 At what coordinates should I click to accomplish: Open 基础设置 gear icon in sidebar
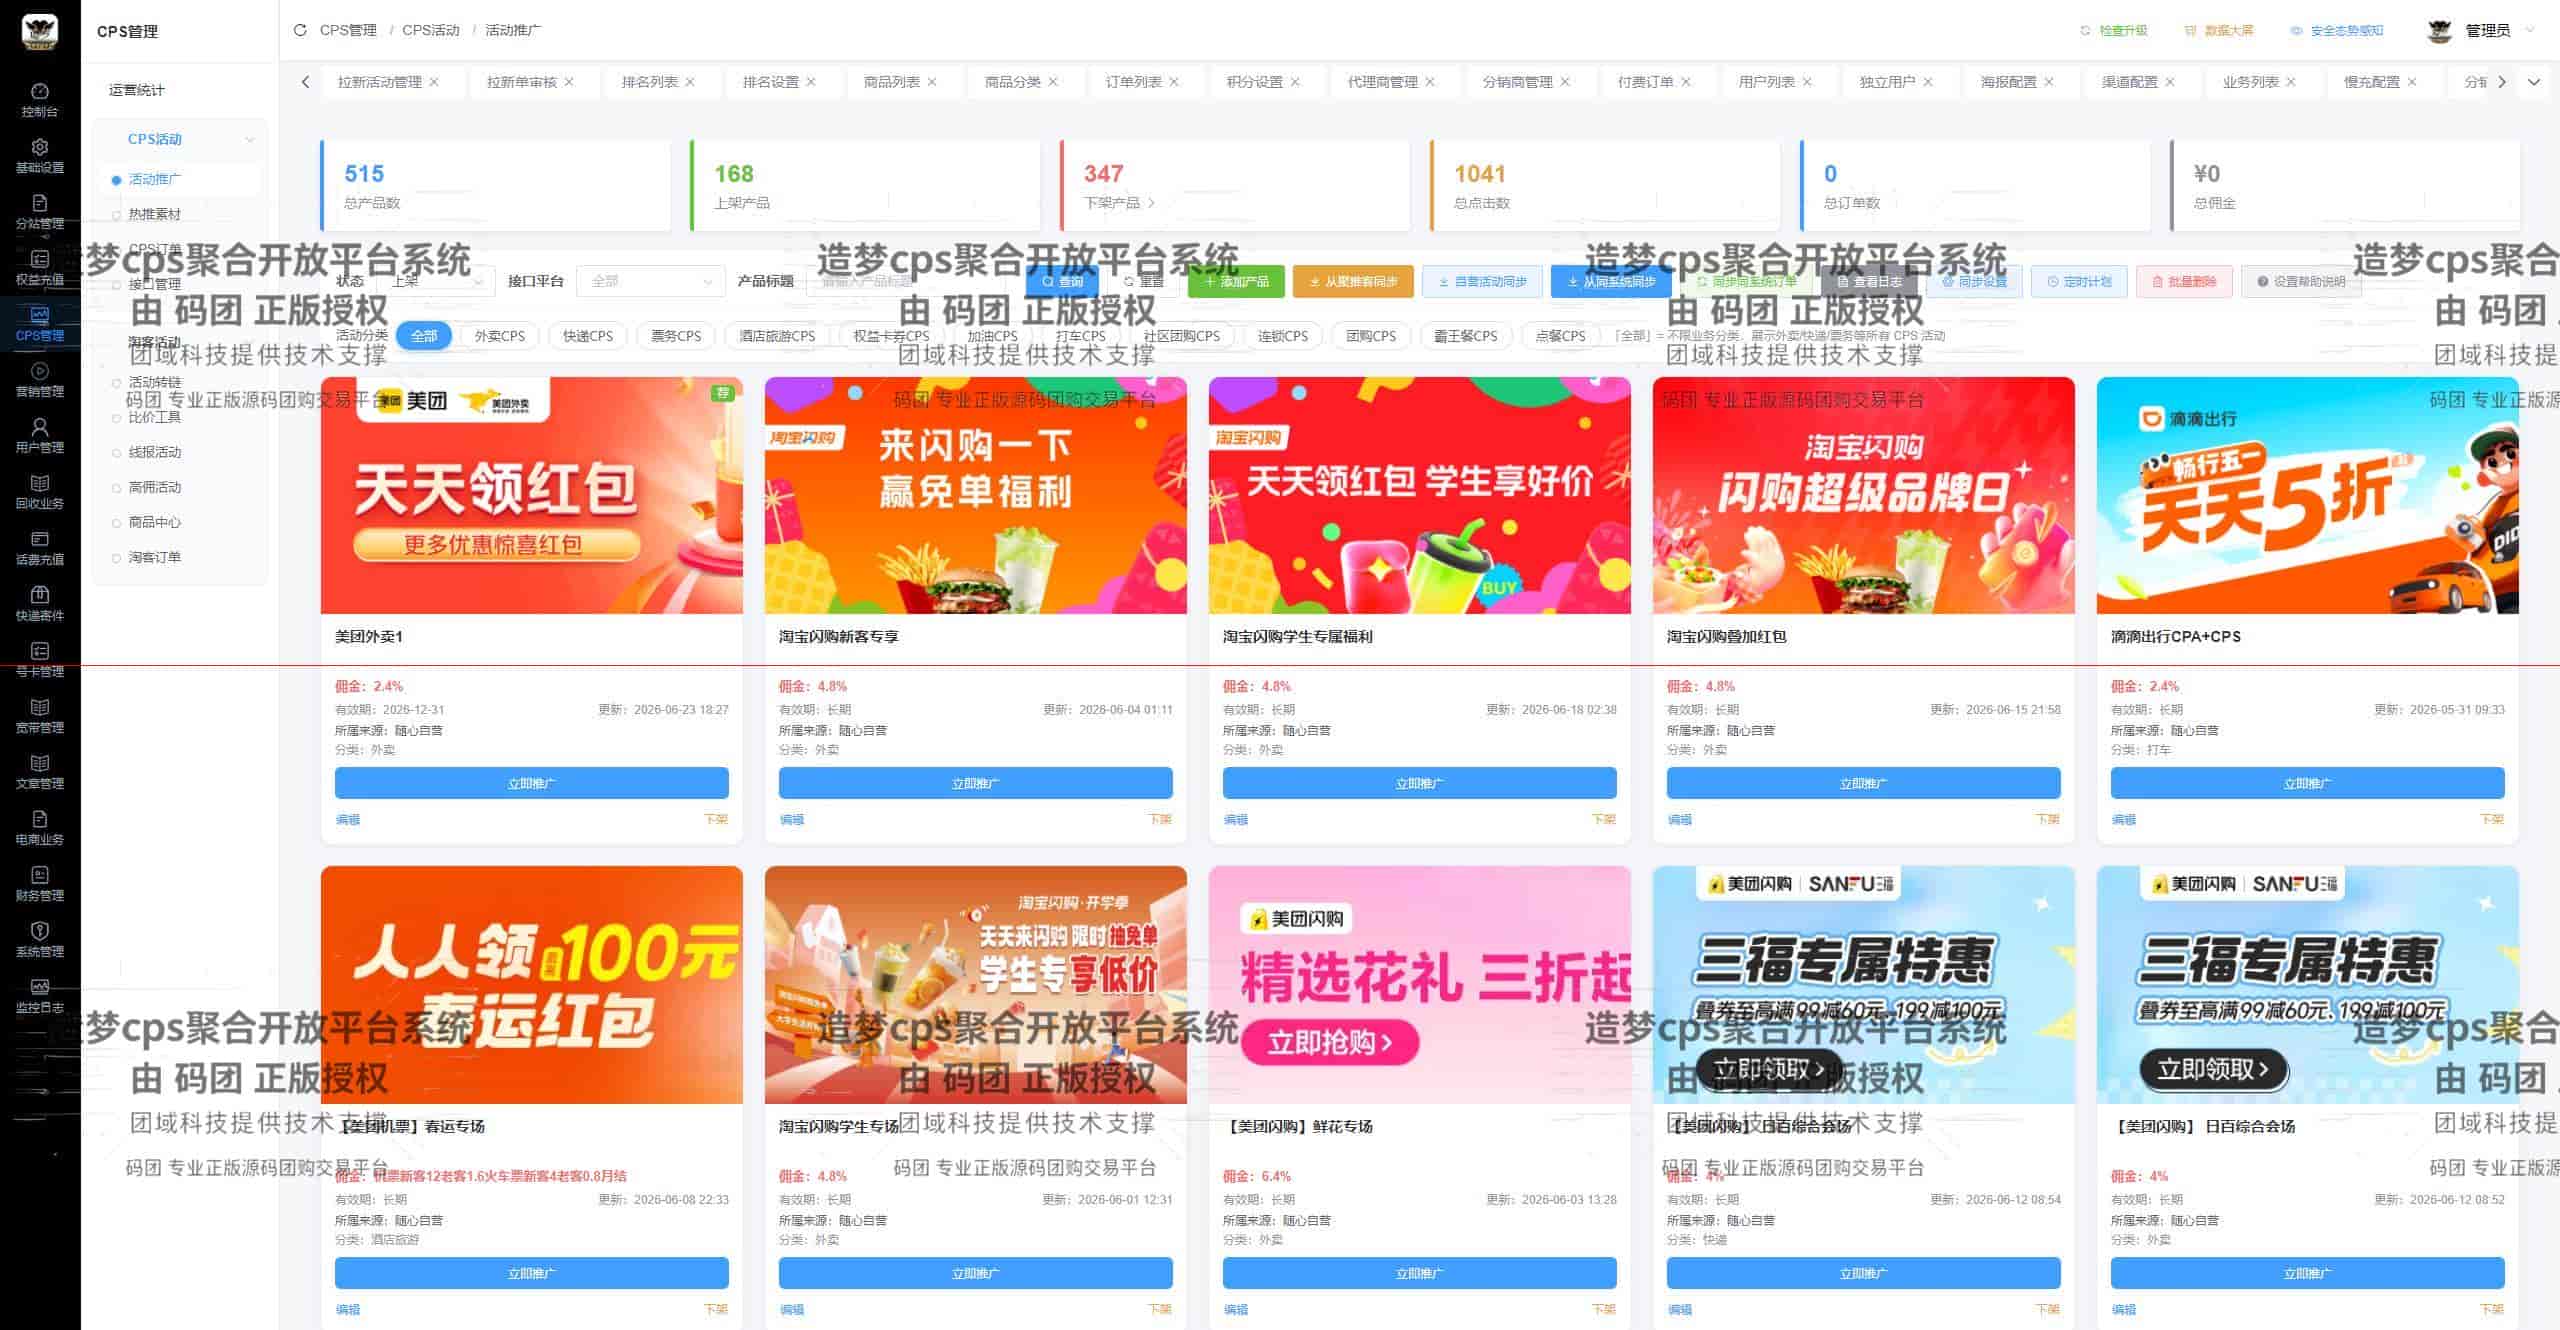[40, 146]
